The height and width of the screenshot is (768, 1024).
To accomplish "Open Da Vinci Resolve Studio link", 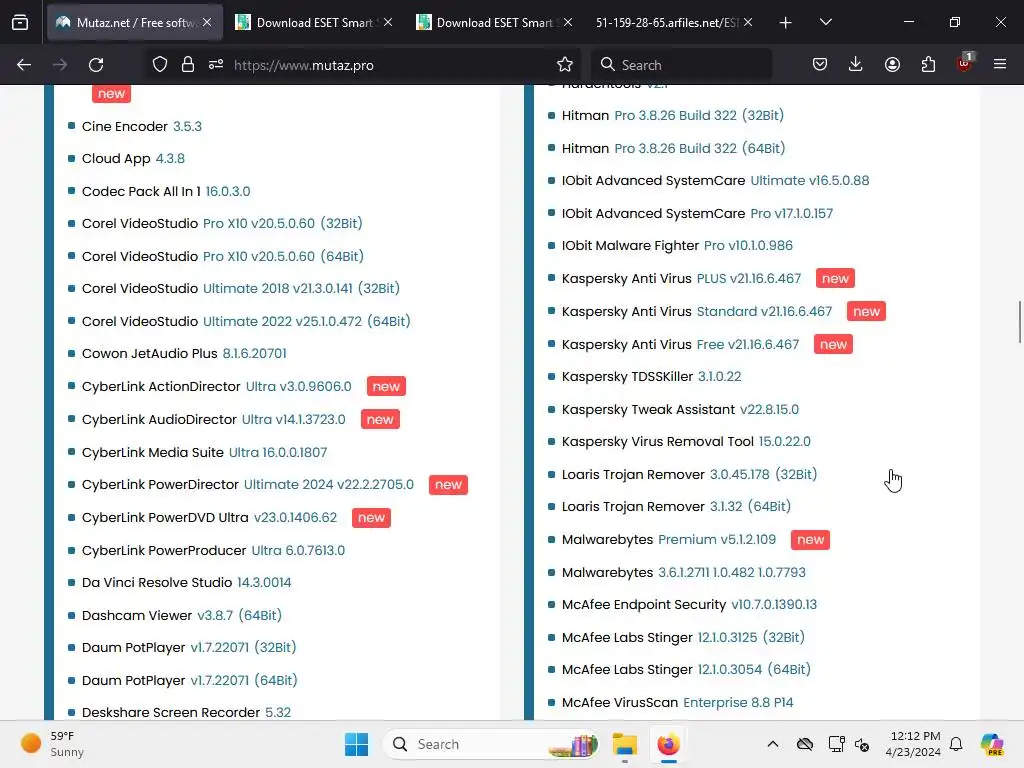I will tap(187, 583).
